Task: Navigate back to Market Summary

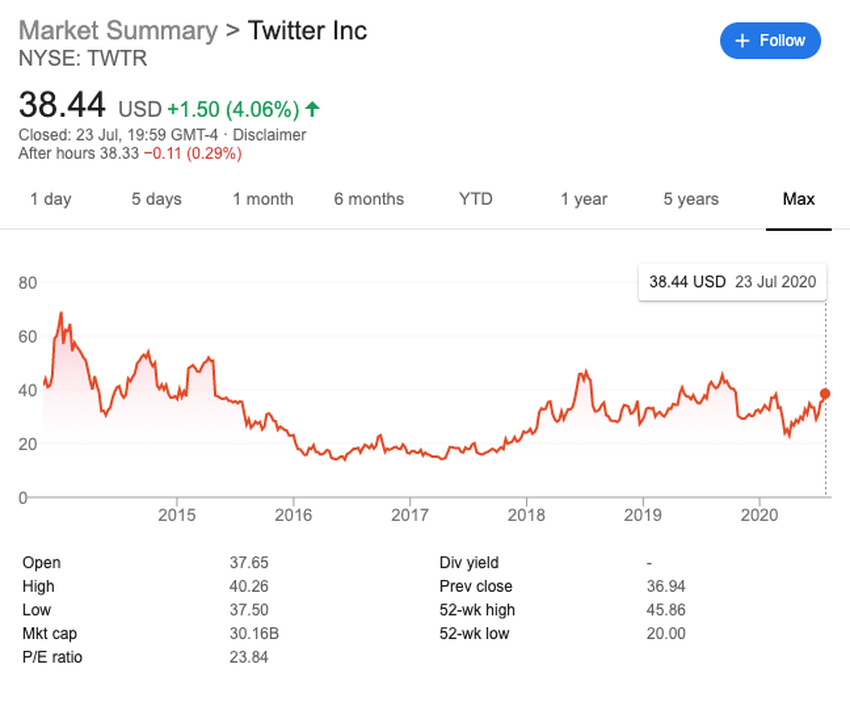Action: click(x=118, y=31)
